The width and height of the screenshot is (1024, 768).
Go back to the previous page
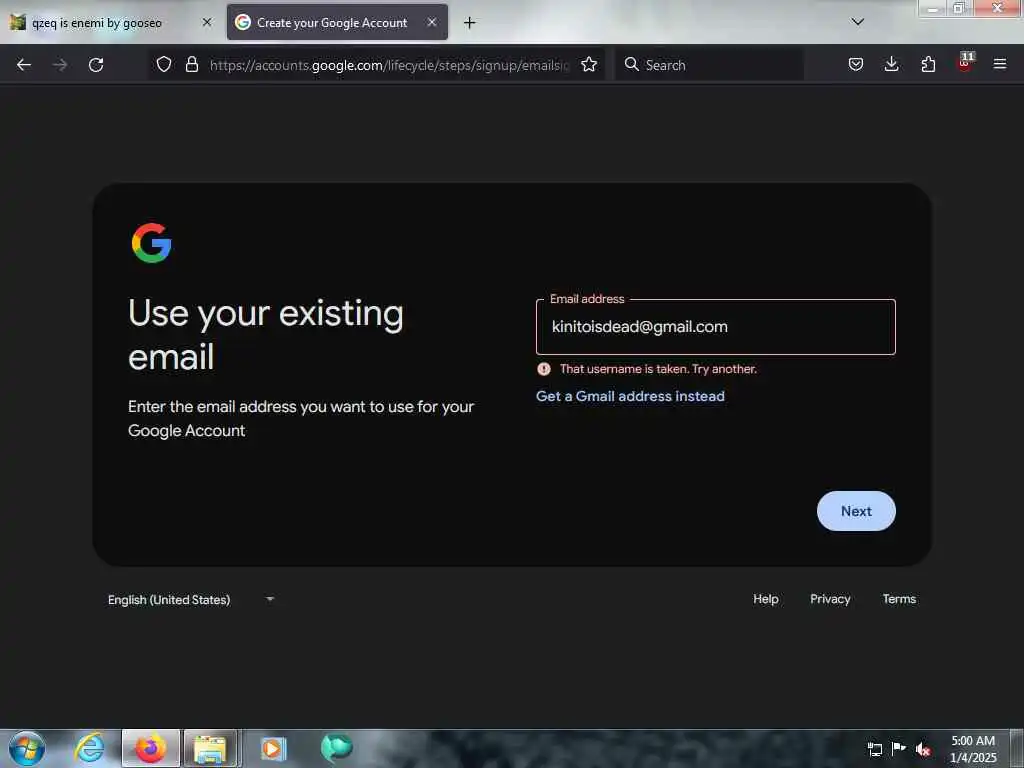coord(24,65)
